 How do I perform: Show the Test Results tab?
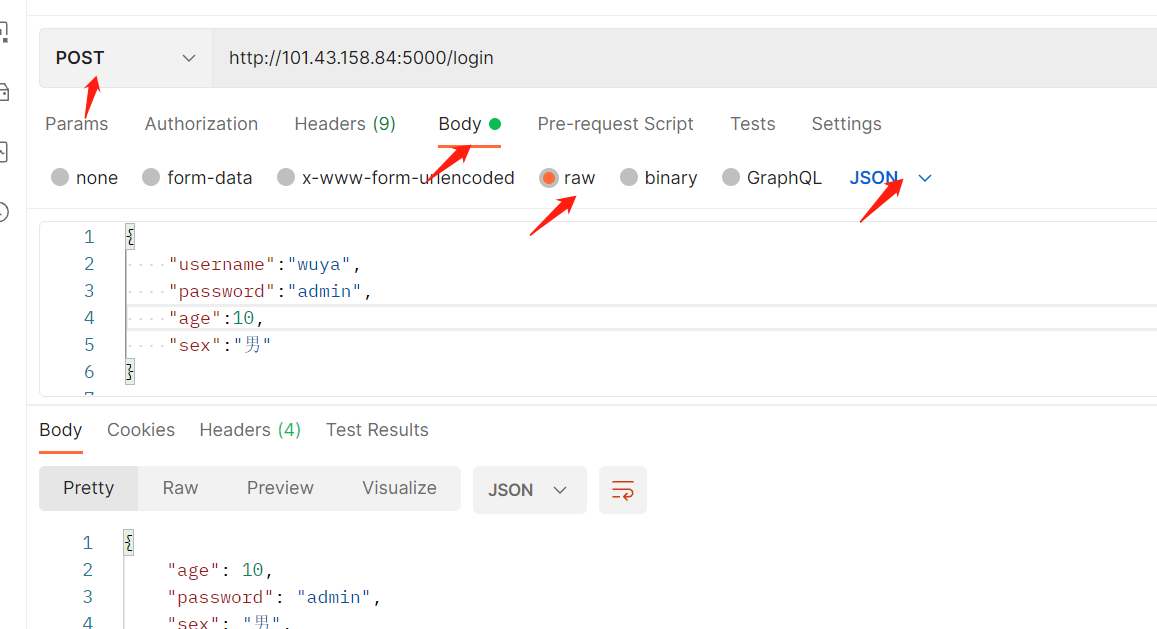point(377,430)
